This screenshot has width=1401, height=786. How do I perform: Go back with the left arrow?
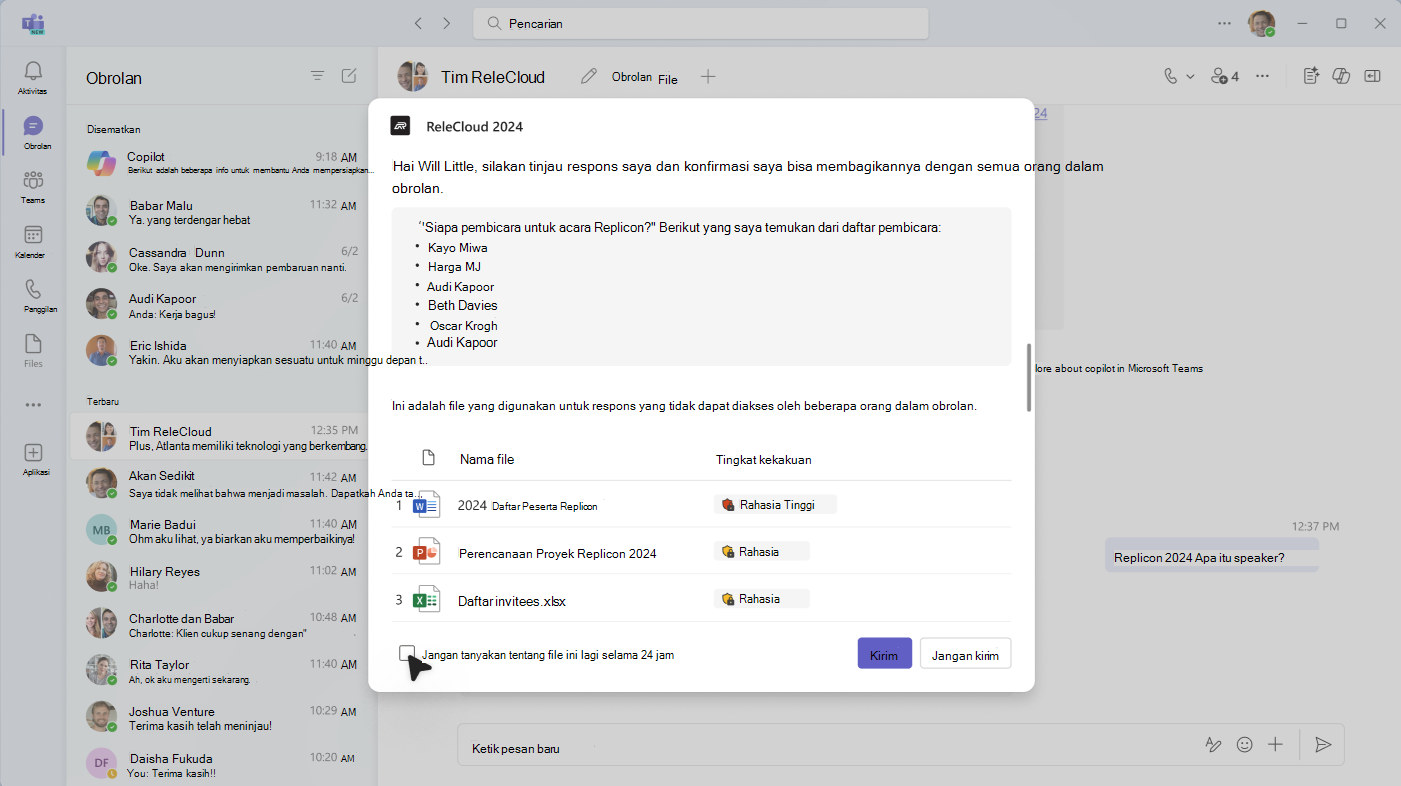tap(418, 23)
